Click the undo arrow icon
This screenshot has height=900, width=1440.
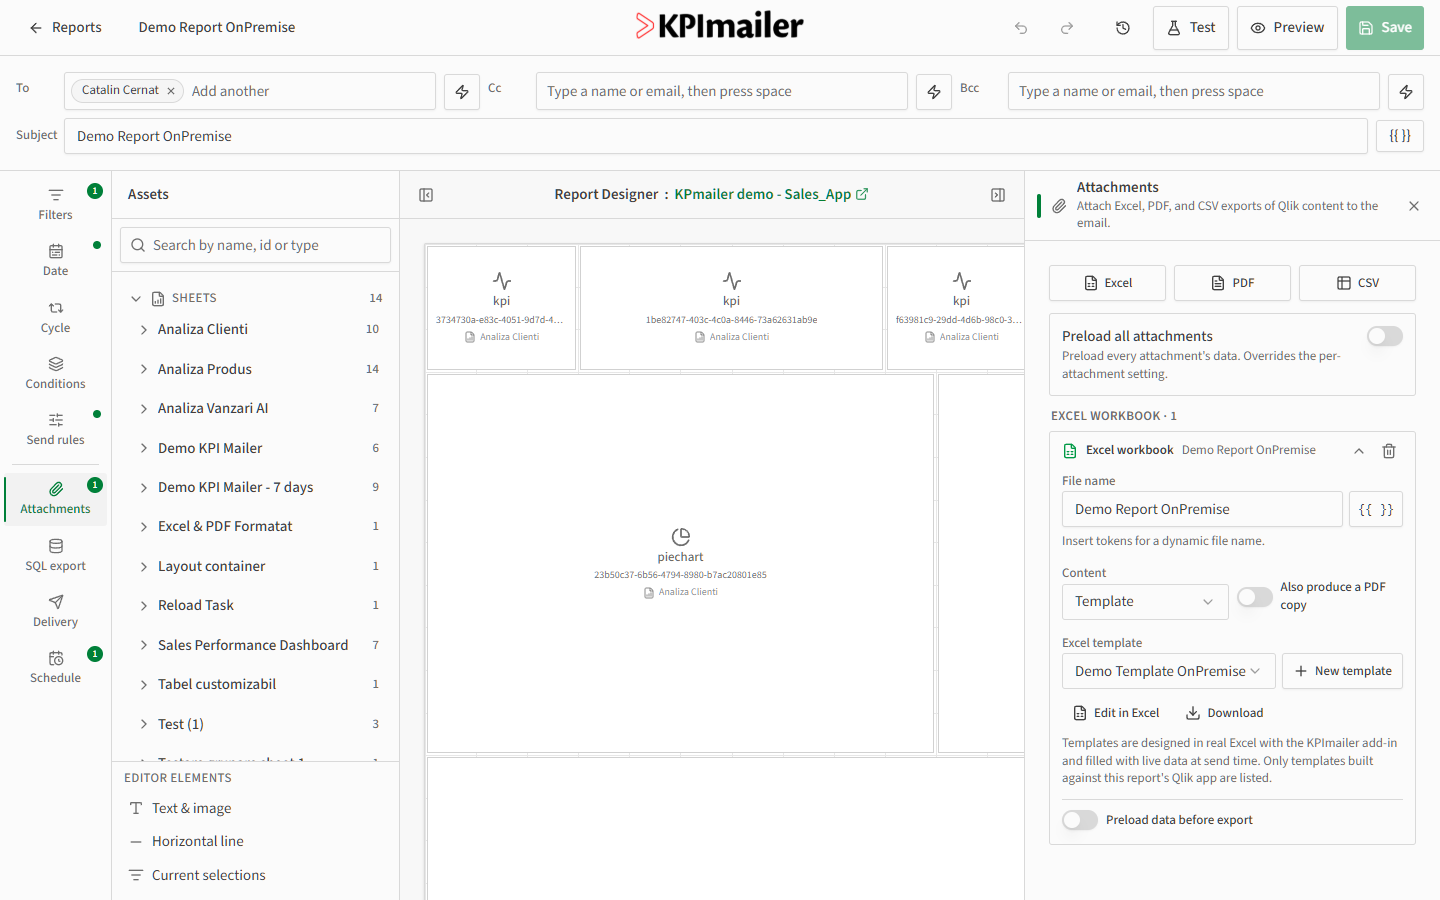coord(1021,28)
